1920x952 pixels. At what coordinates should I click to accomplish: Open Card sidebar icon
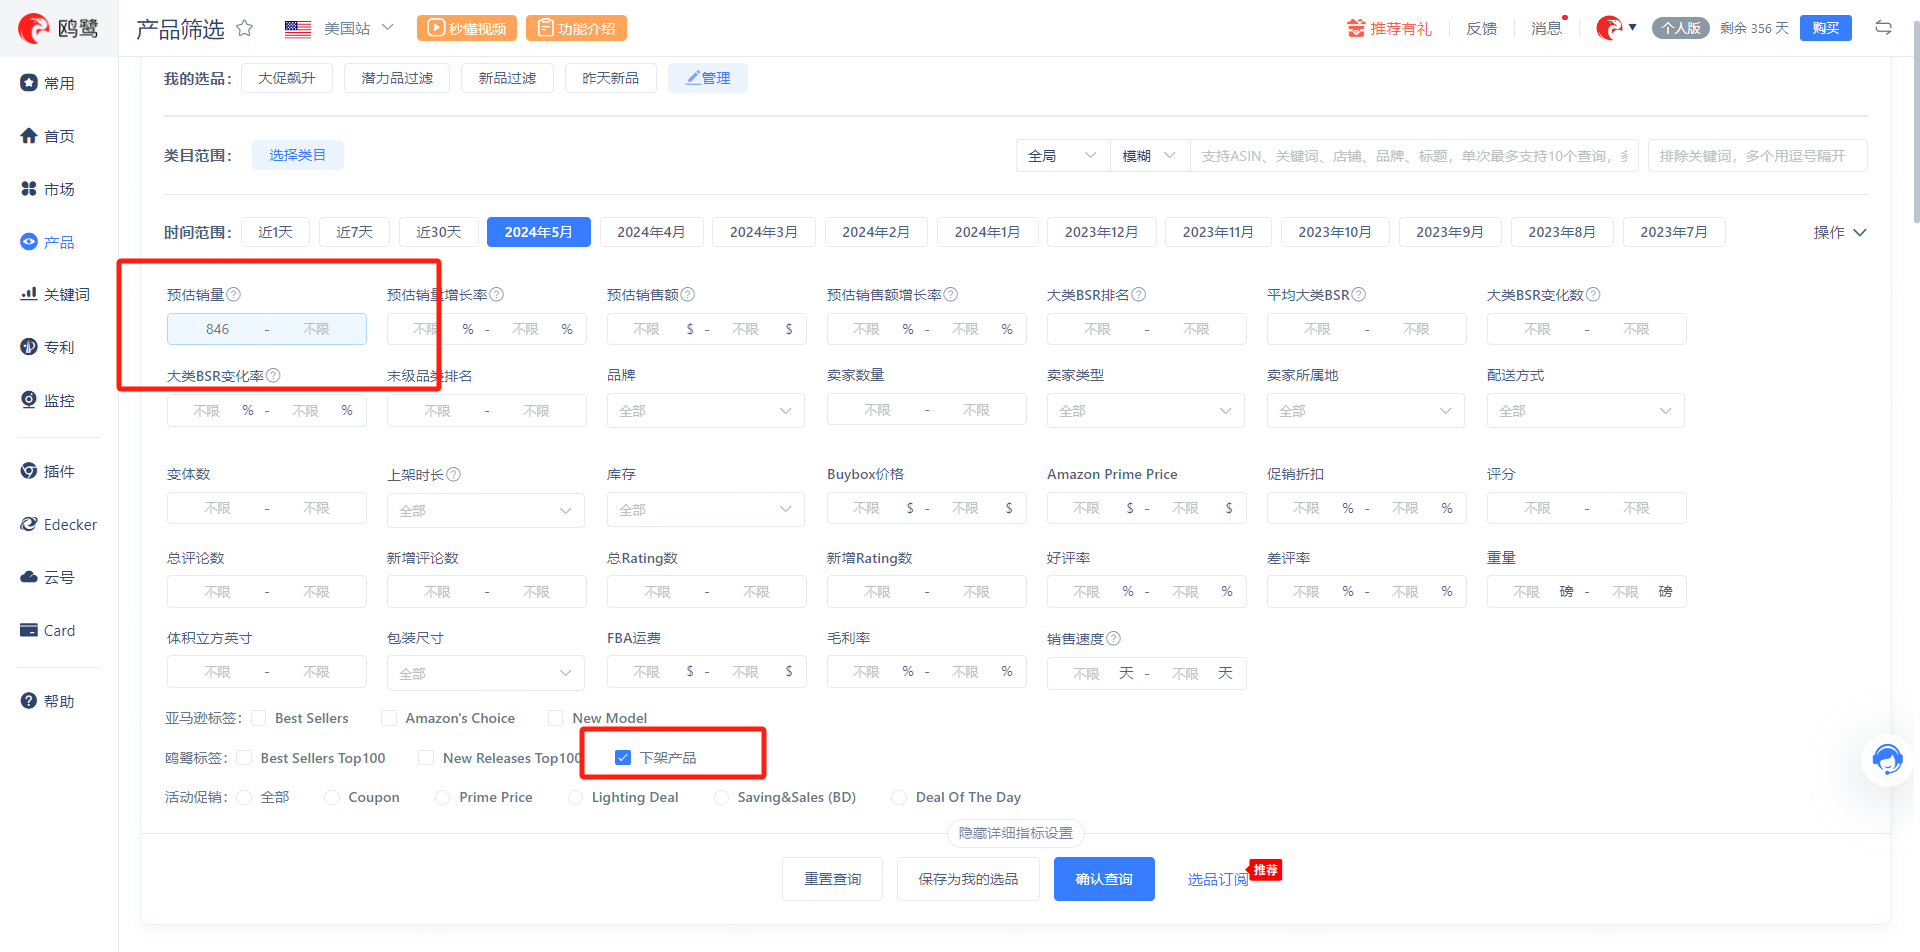(x=29, y=630)
